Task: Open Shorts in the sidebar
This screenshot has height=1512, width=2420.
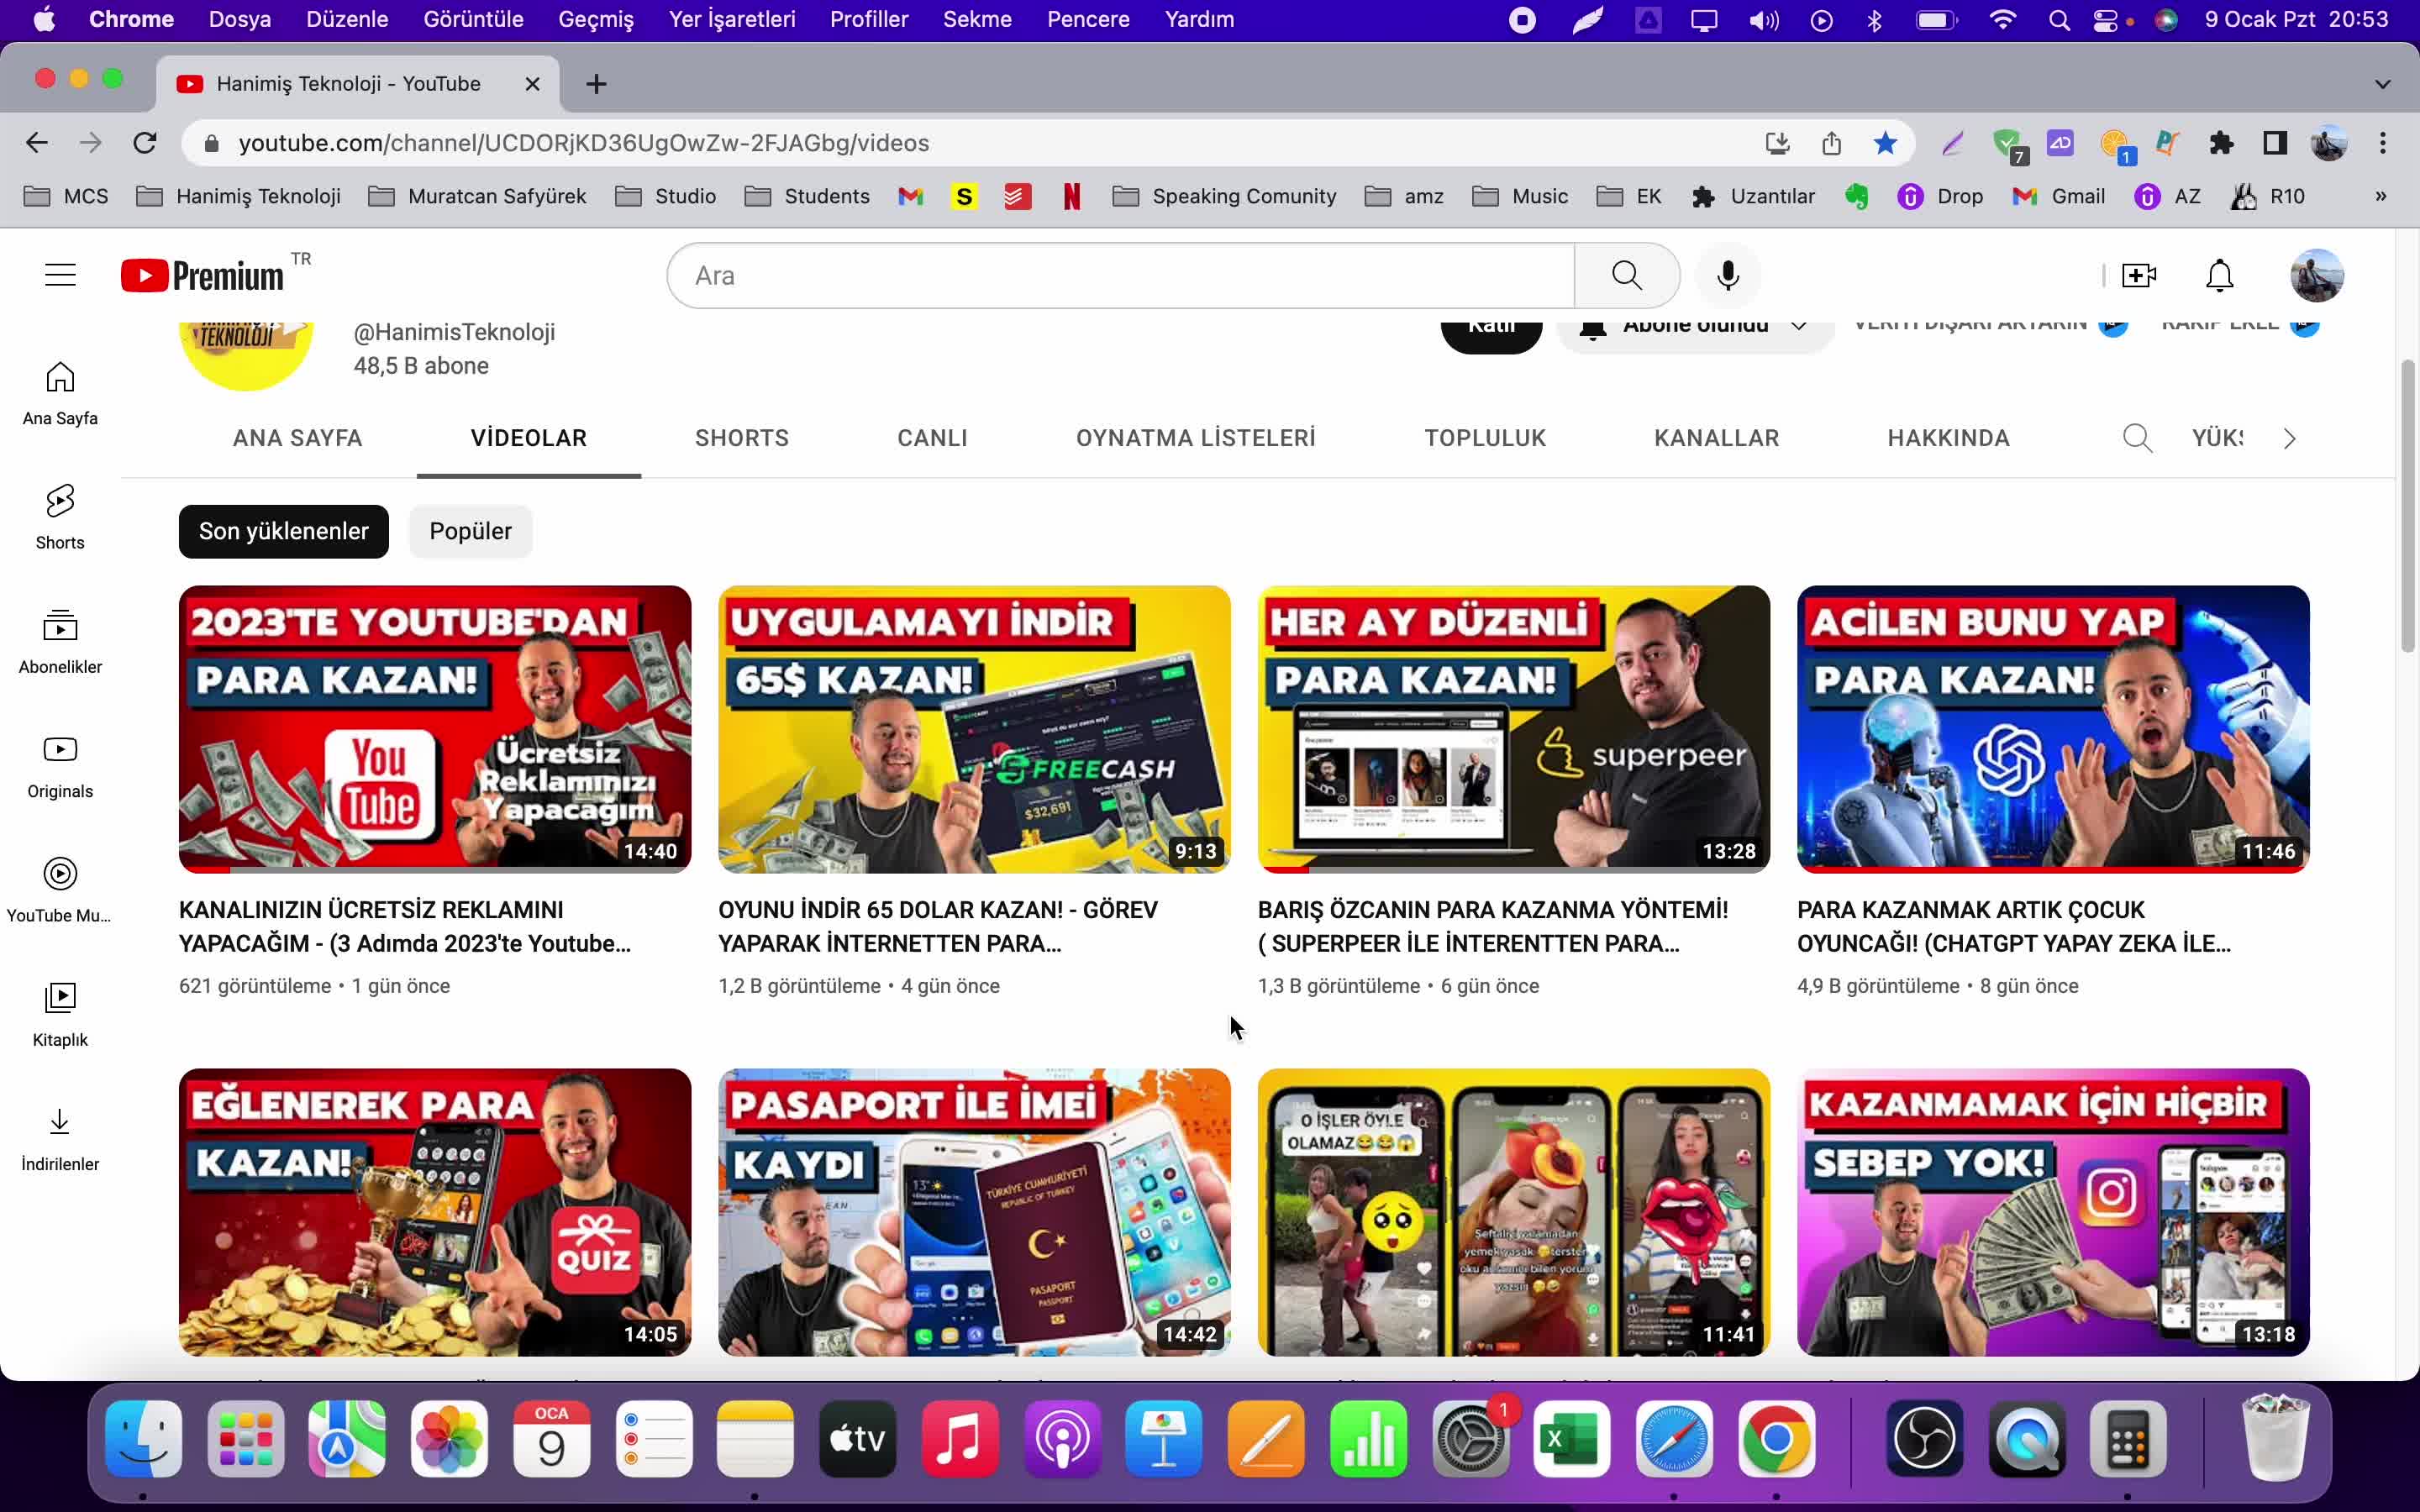Action: coord(60,518)
